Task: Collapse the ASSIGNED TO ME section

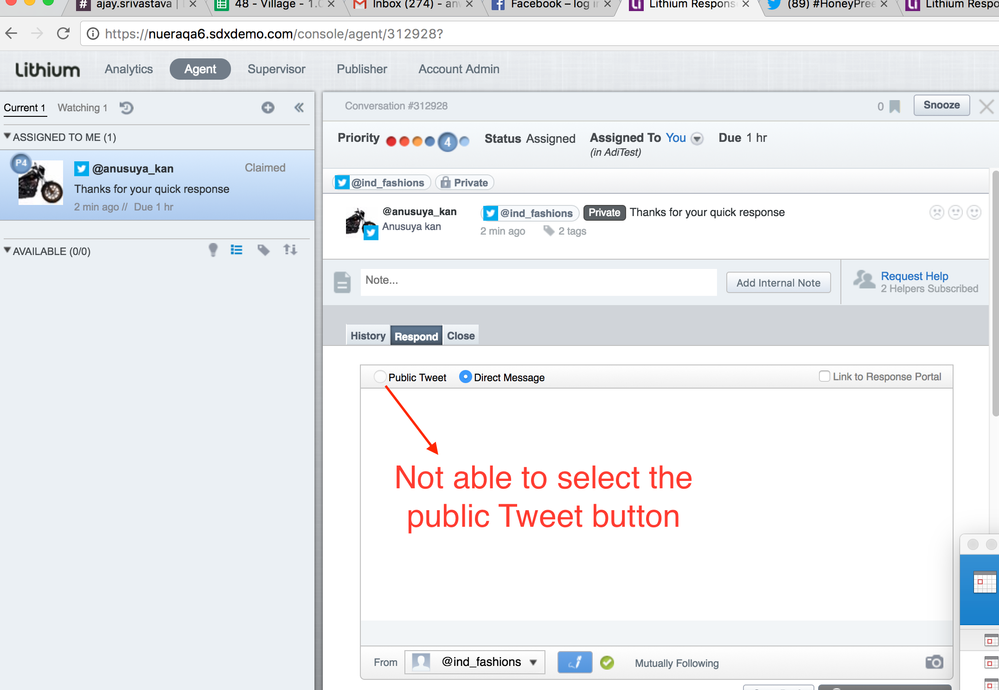Action: tap(7, 136)
